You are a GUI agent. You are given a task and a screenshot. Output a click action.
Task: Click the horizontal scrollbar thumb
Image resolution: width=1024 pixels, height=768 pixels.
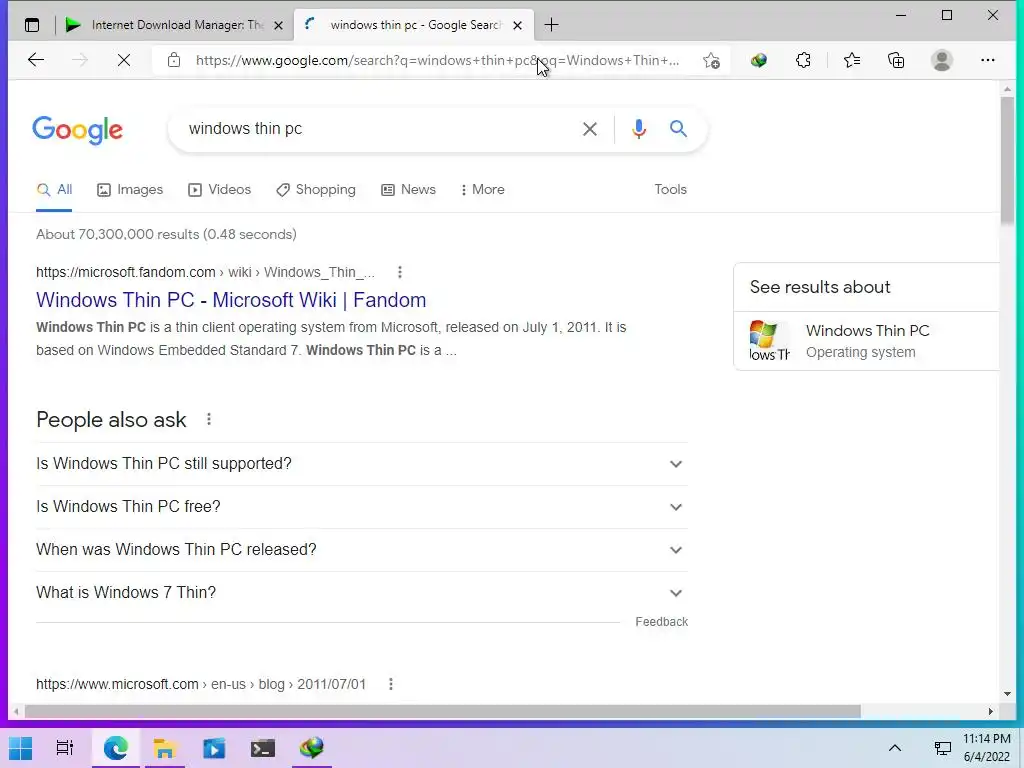[443, 711]
